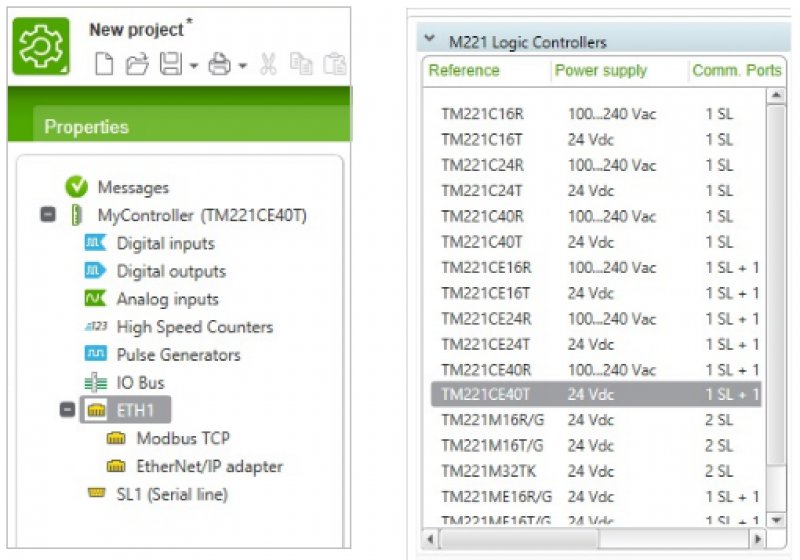Select the TM221ME16R/G controller row
Viewport: 800px width, 560px height.
tap(597, 496)
